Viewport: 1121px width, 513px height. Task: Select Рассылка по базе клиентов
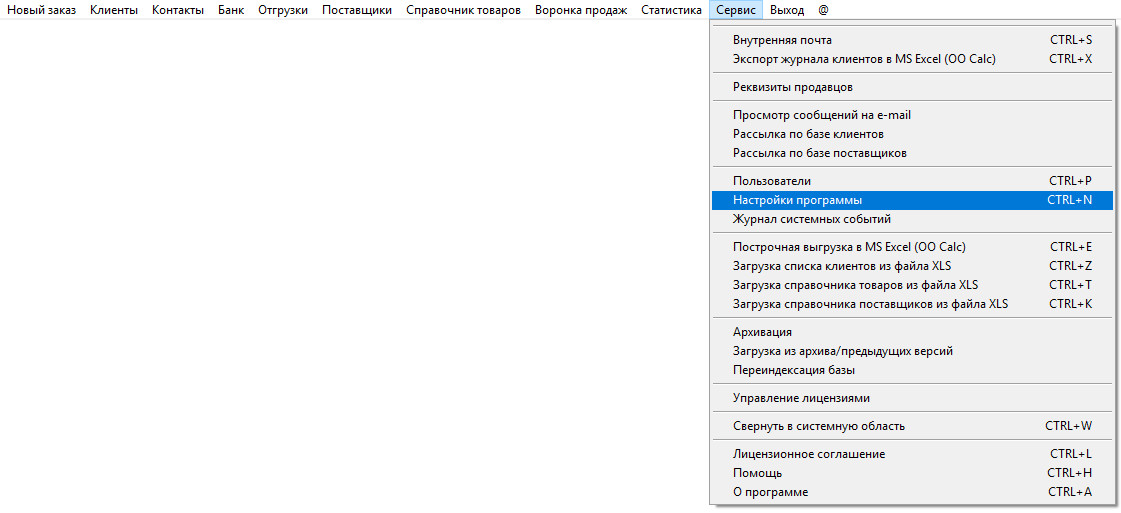(x=808, y=134)
